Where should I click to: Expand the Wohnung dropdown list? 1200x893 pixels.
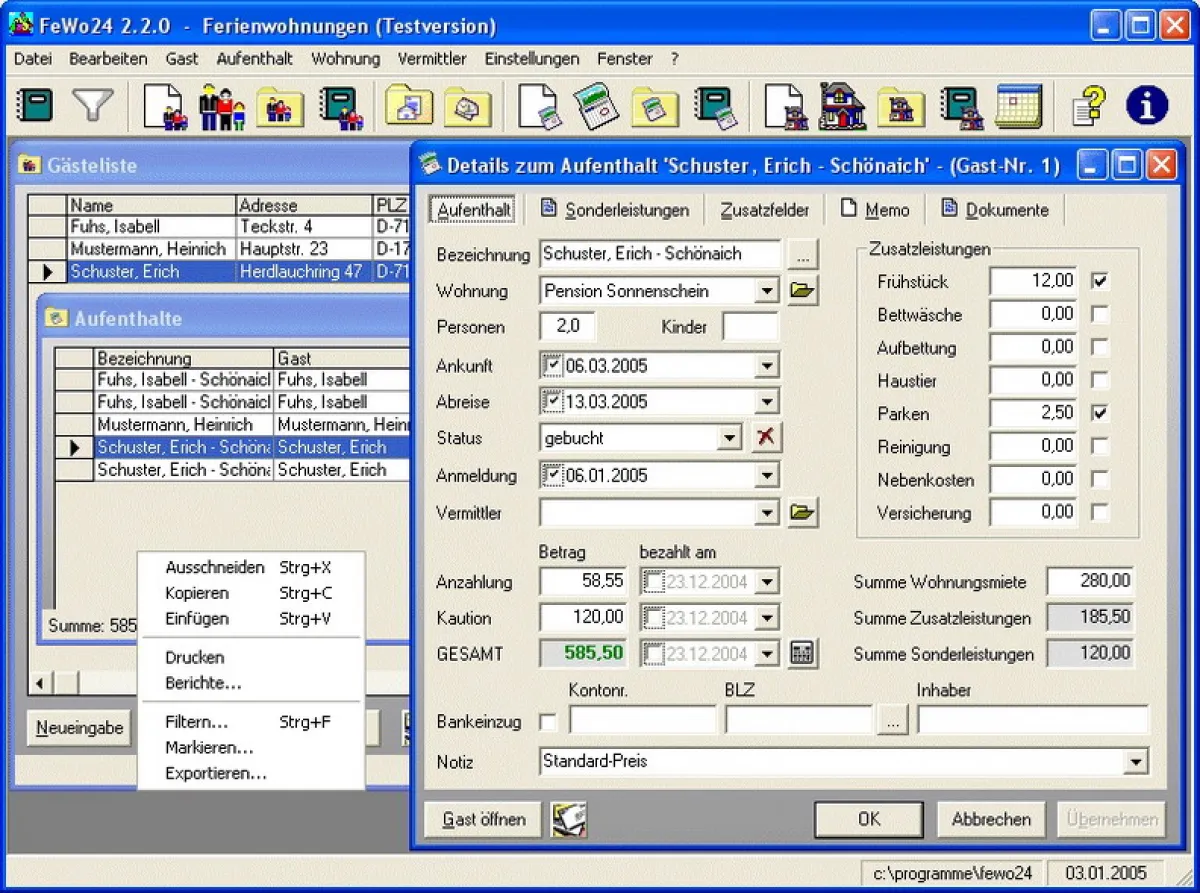coord(767,291)
